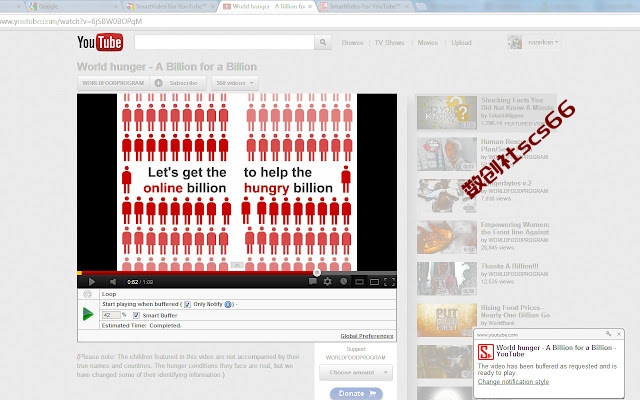This screenshot has width=640, height=400.
Task: Open Movies link
Action: tap(427, 42)
